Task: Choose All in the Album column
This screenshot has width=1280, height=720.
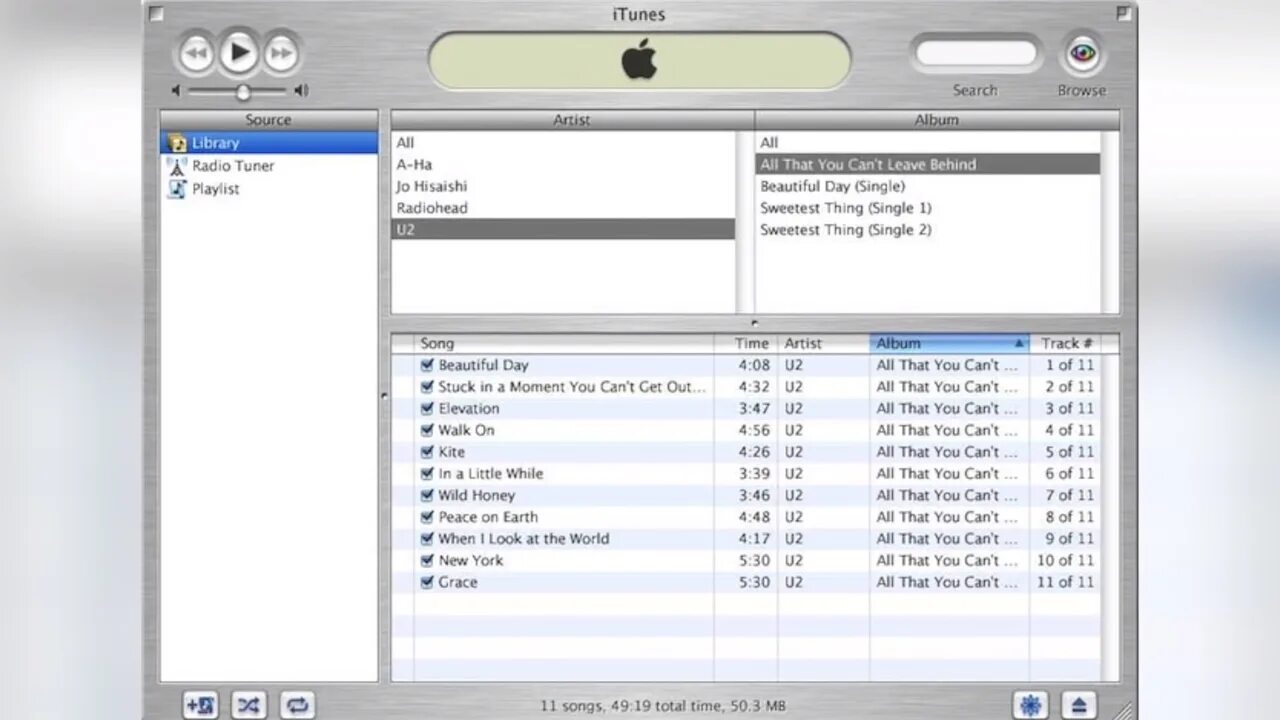Action: [x=927, y=143]
